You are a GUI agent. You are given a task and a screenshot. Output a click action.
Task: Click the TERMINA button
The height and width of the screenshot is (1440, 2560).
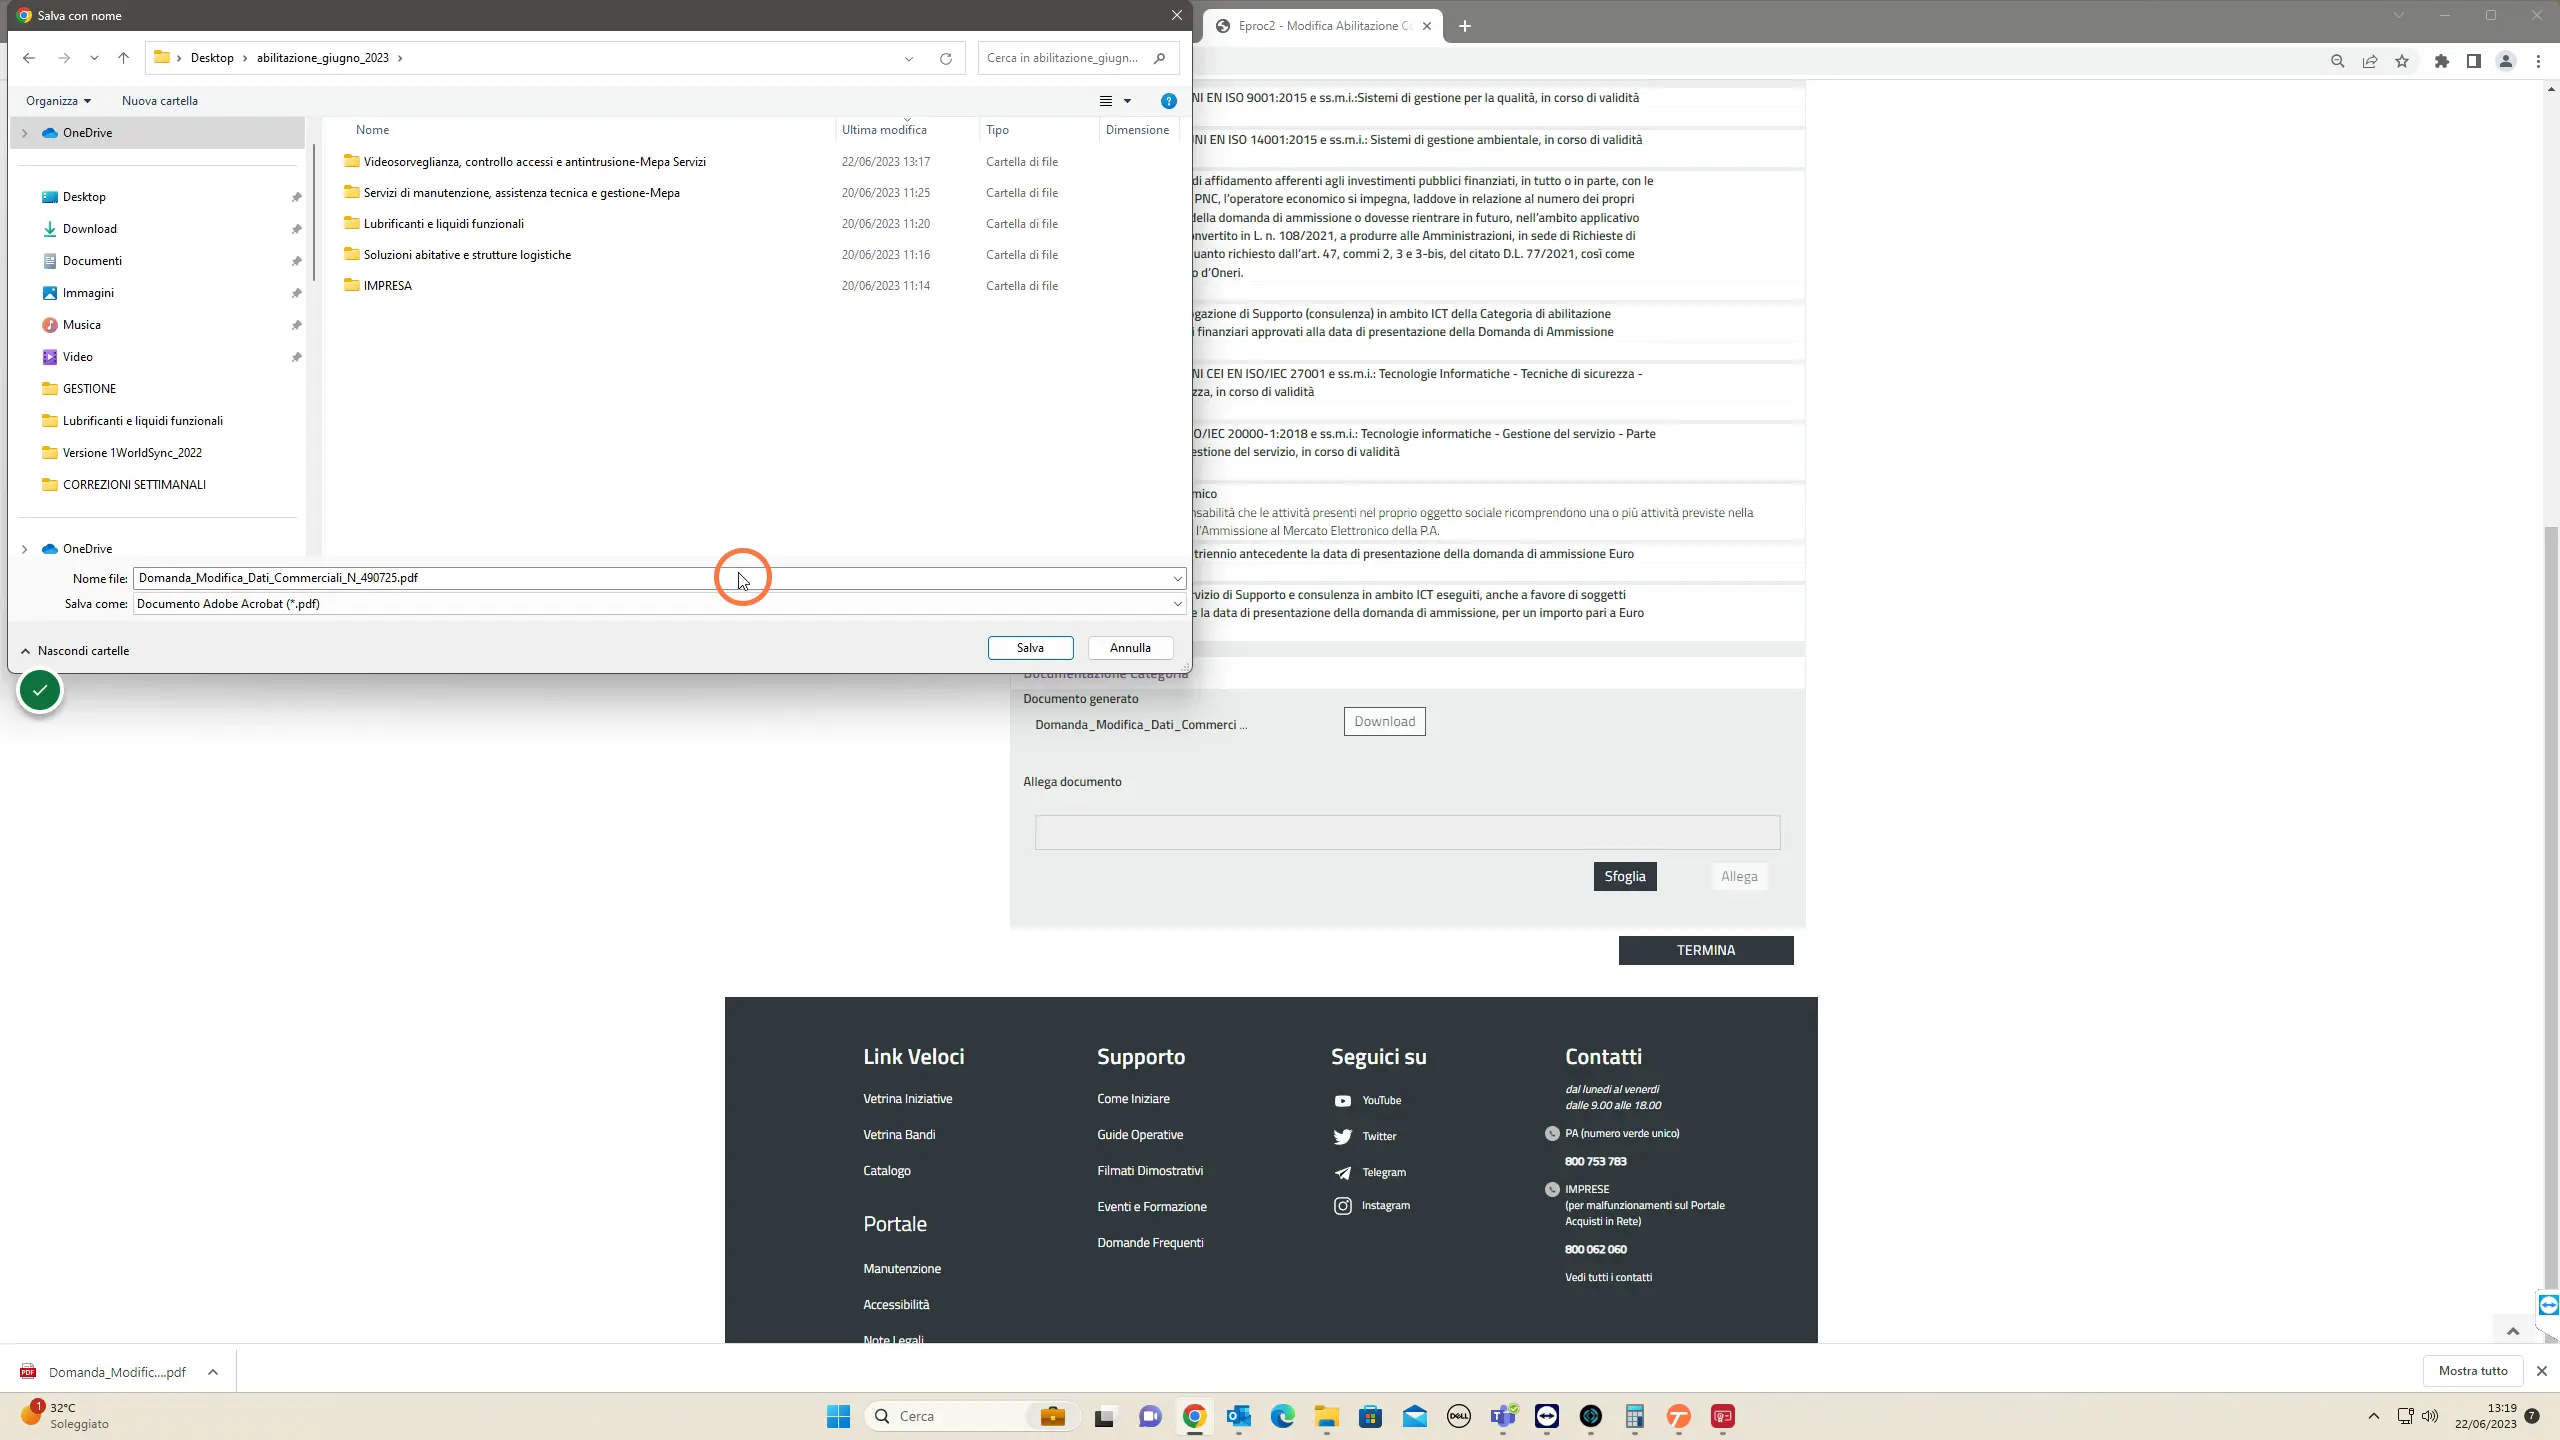click(1705, 950)
